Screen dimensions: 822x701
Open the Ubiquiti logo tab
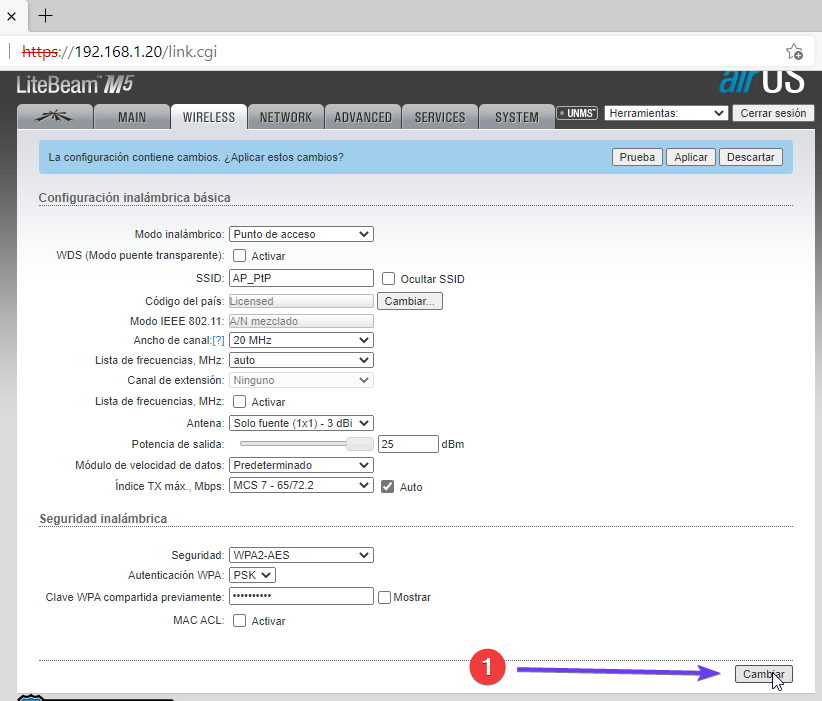[55, 117]
